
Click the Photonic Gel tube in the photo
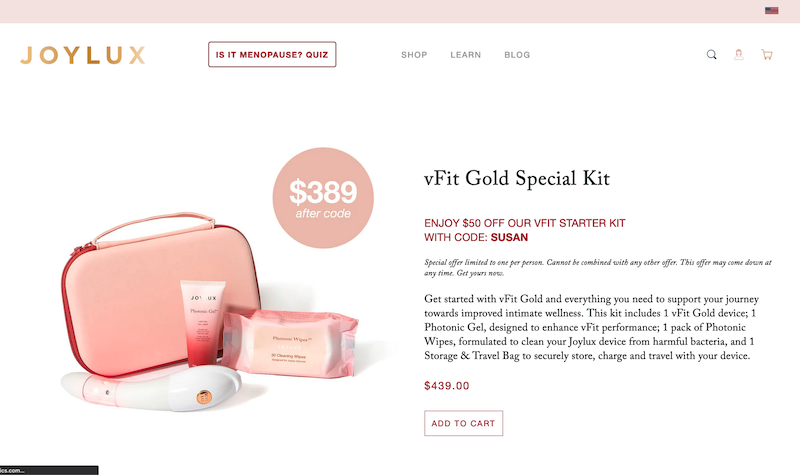point(203,324)
